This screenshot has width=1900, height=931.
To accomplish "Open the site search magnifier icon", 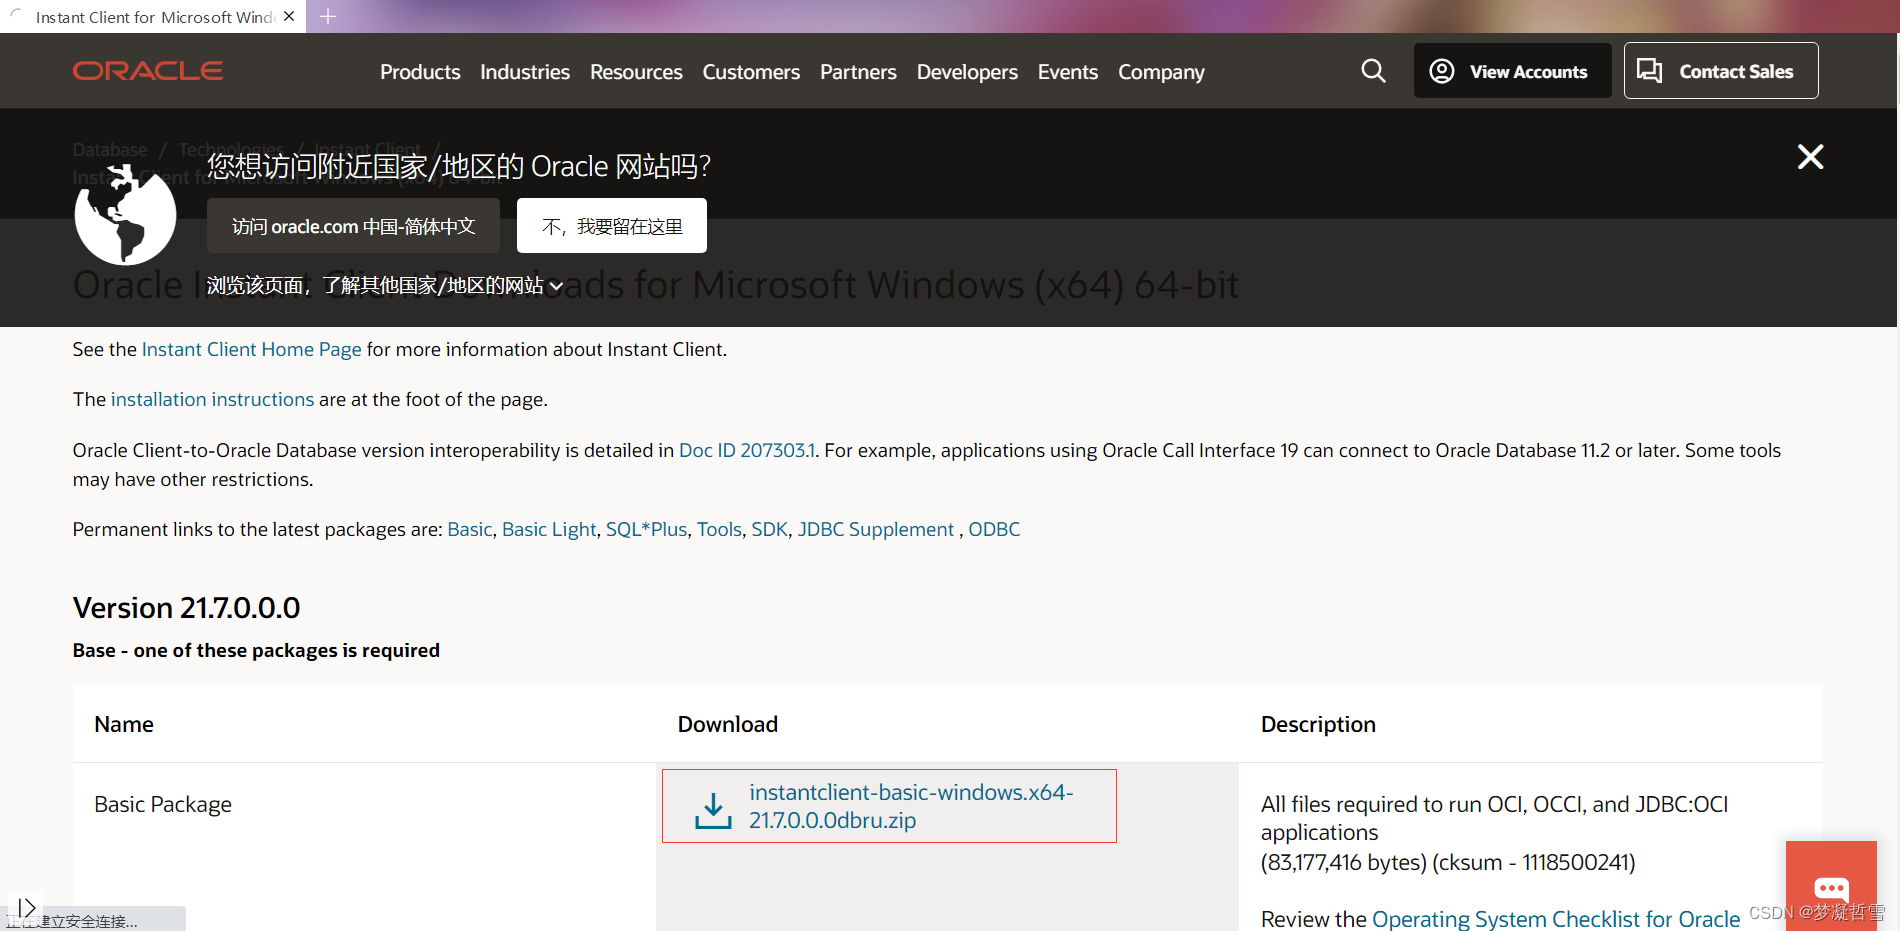I will point(1374,71).
